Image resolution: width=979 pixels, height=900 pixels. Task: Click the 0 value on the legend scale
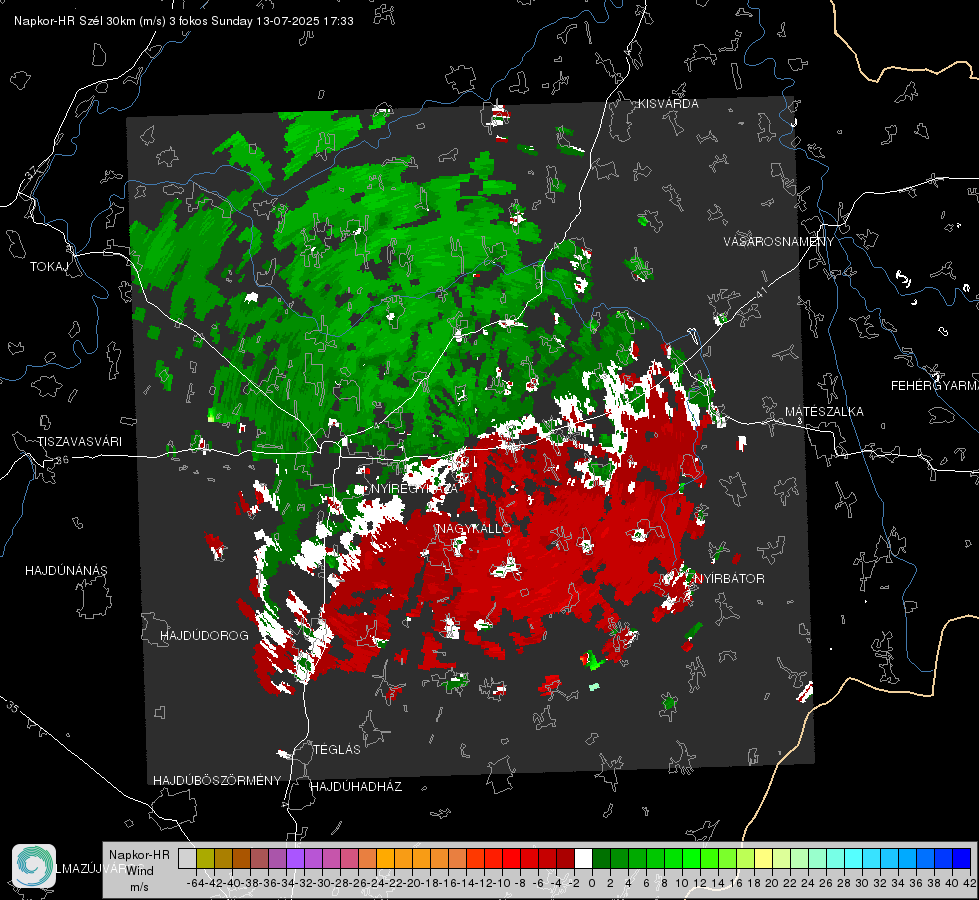592,883
